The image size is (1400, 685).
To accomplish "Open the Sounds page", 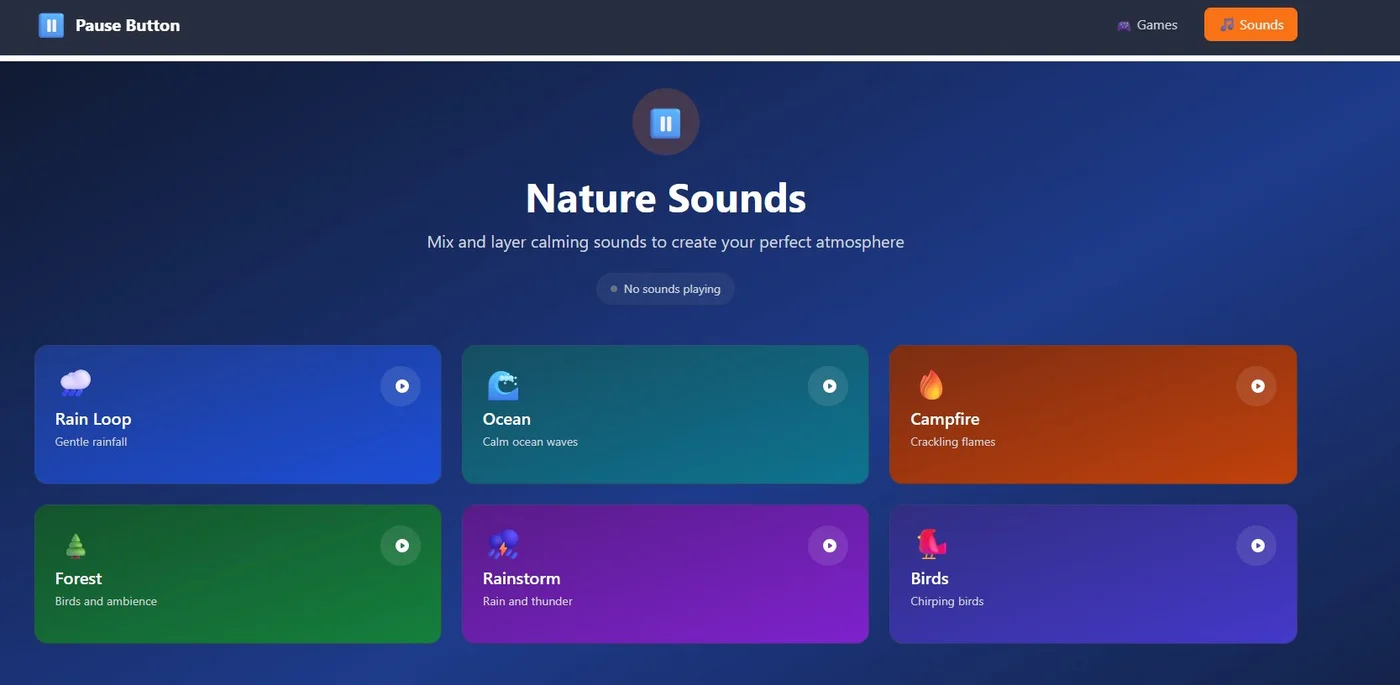I will click(1250, 24).
